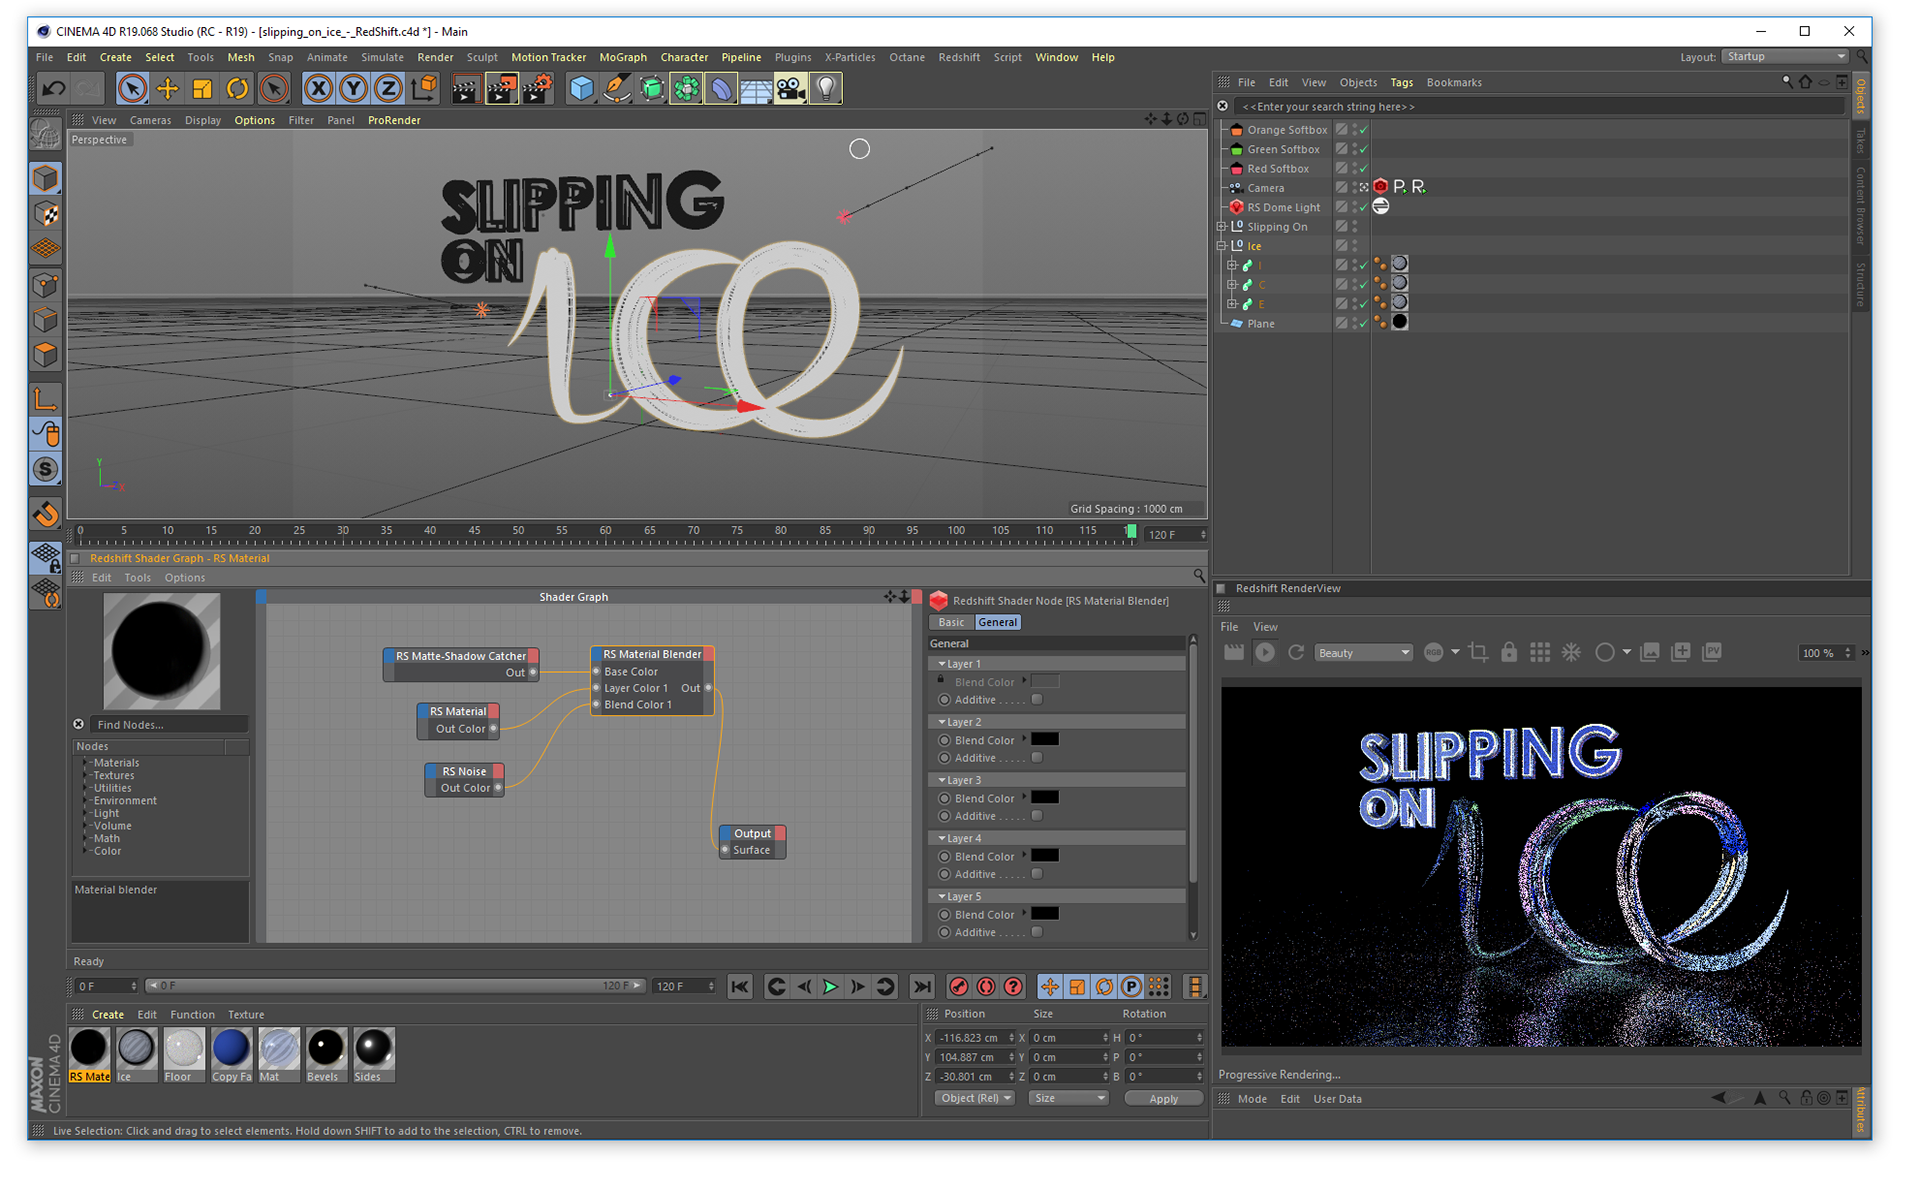Open Create menu in Material Manager
1920x1189 pixels.
(x=108, y=1014)
